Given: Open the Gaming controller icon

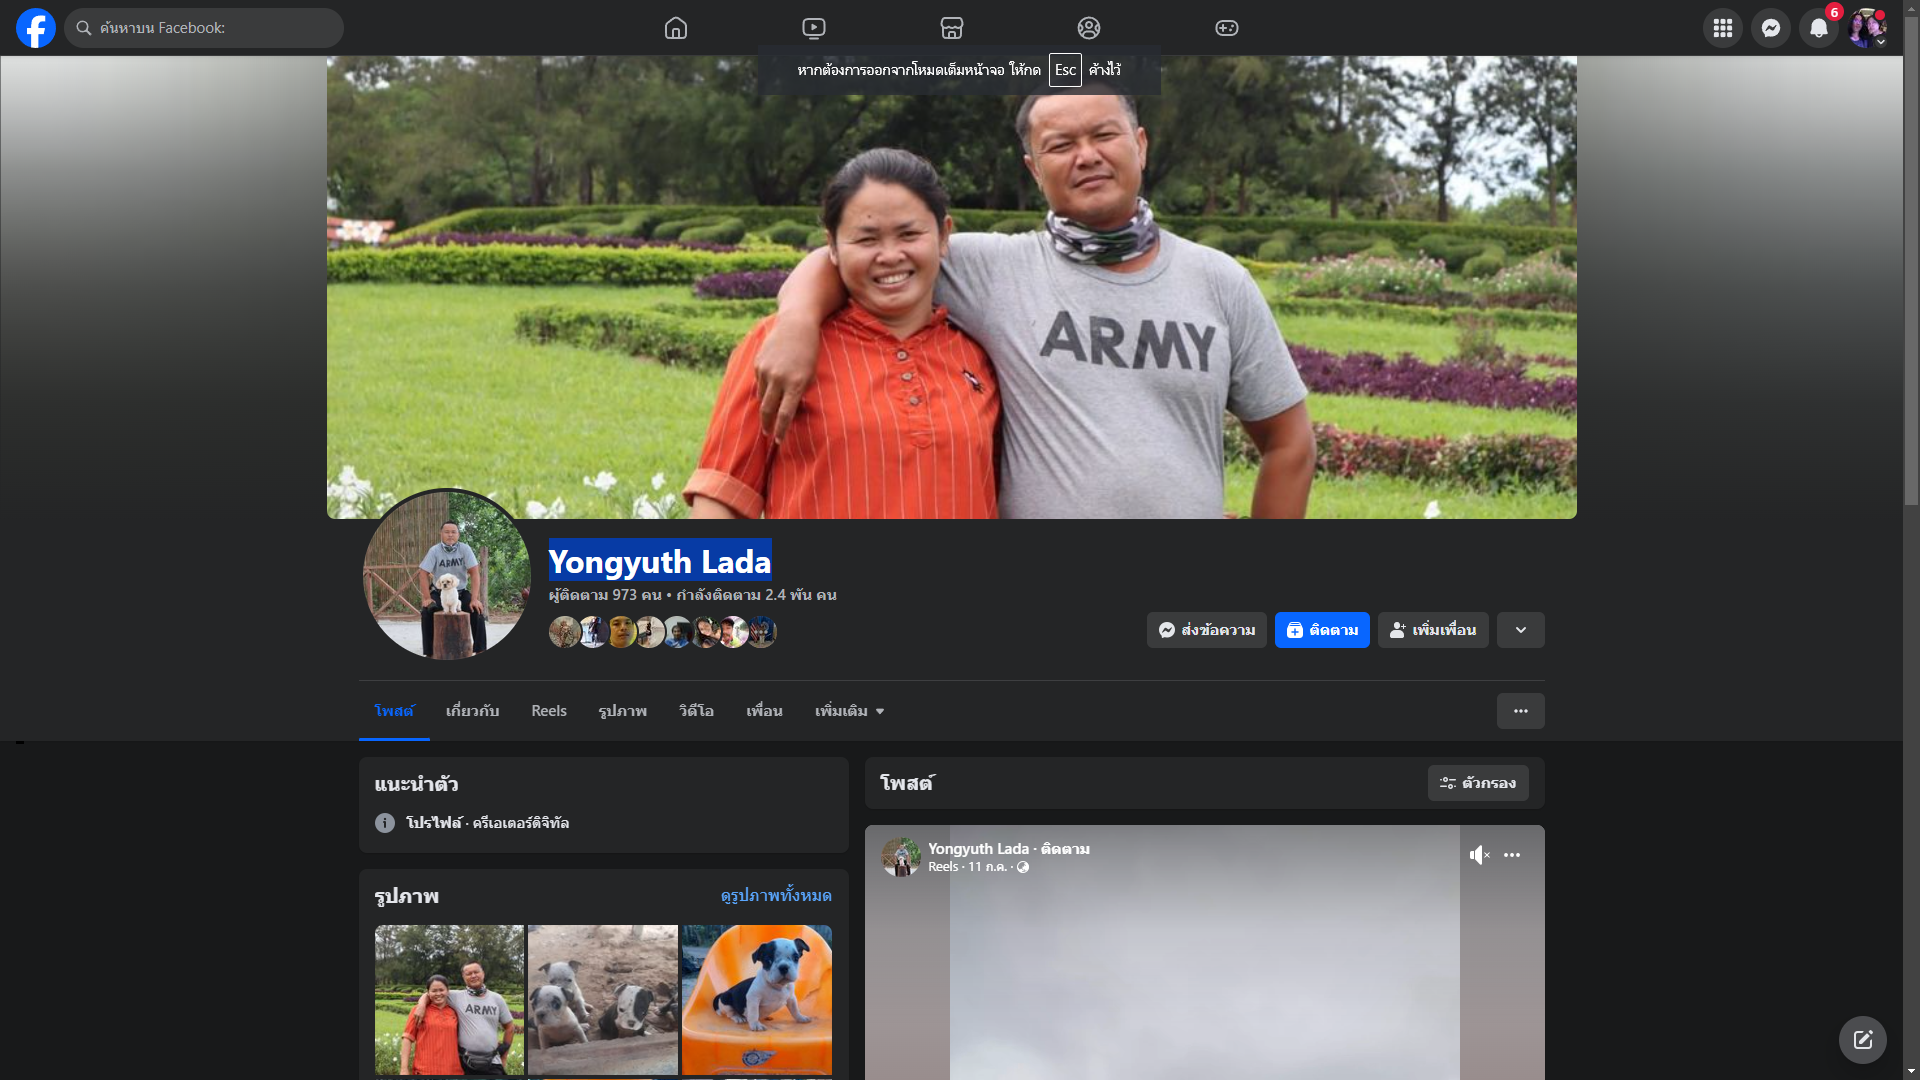Looking at the screenshot, I should click(1227, 28).
